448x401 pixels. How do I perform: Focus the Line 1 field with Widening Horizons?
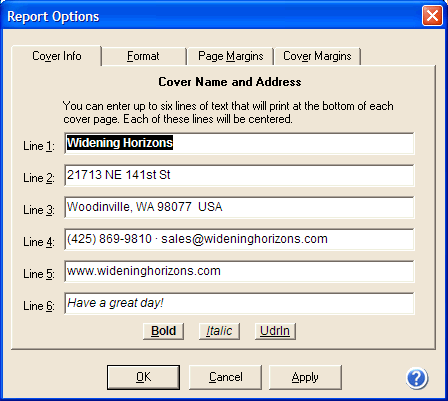click(x=239, y=143)
